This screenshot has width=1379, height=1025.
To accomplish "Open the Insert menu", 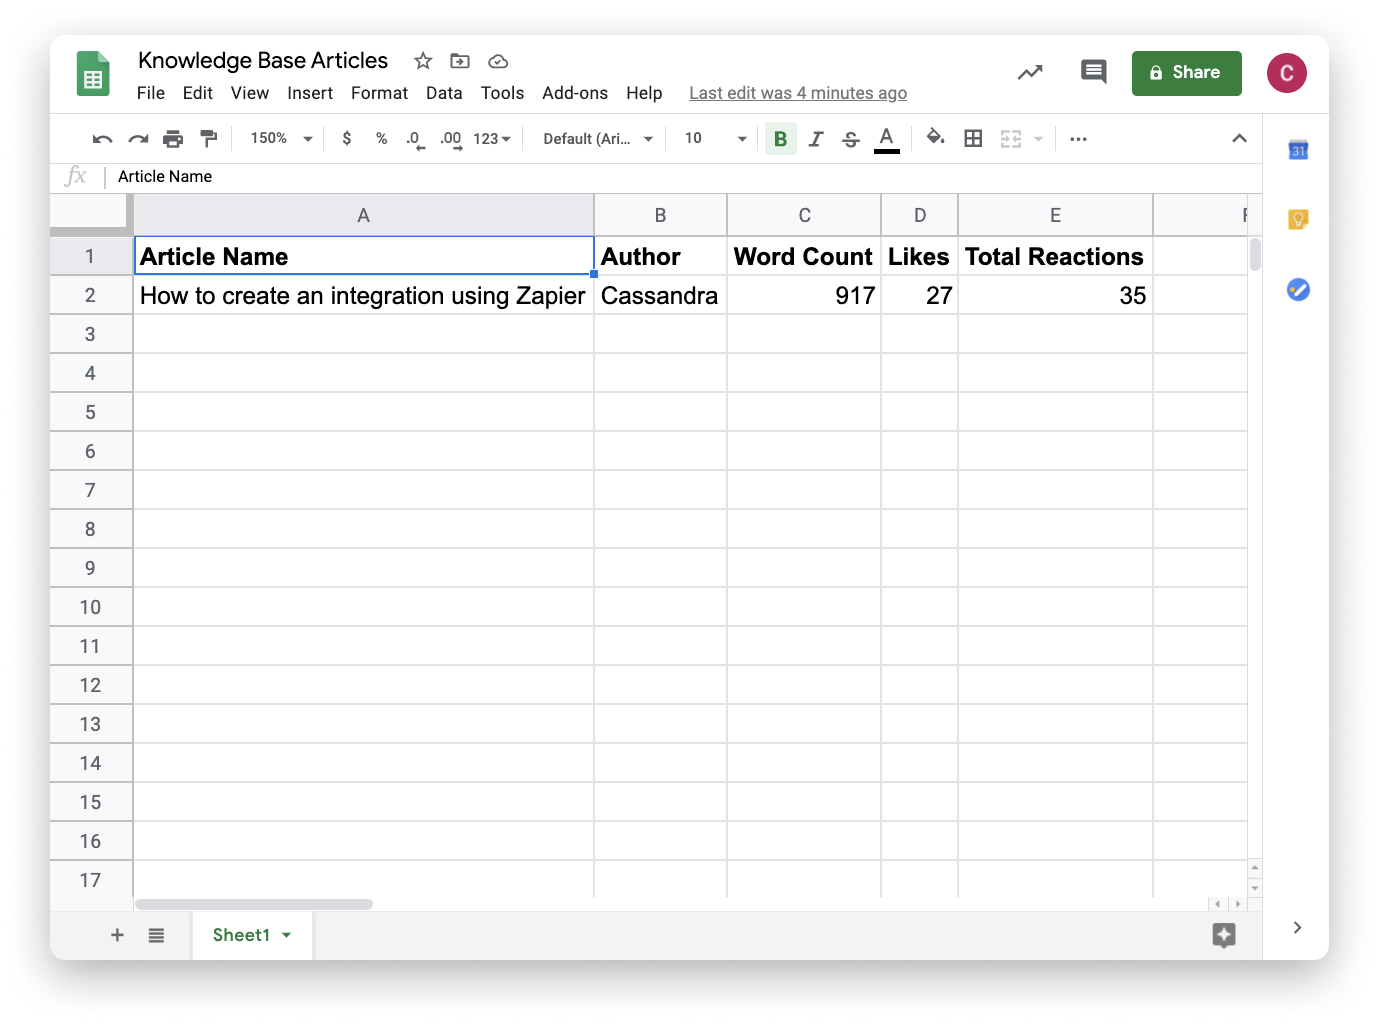I will click(x=310, y=93).
